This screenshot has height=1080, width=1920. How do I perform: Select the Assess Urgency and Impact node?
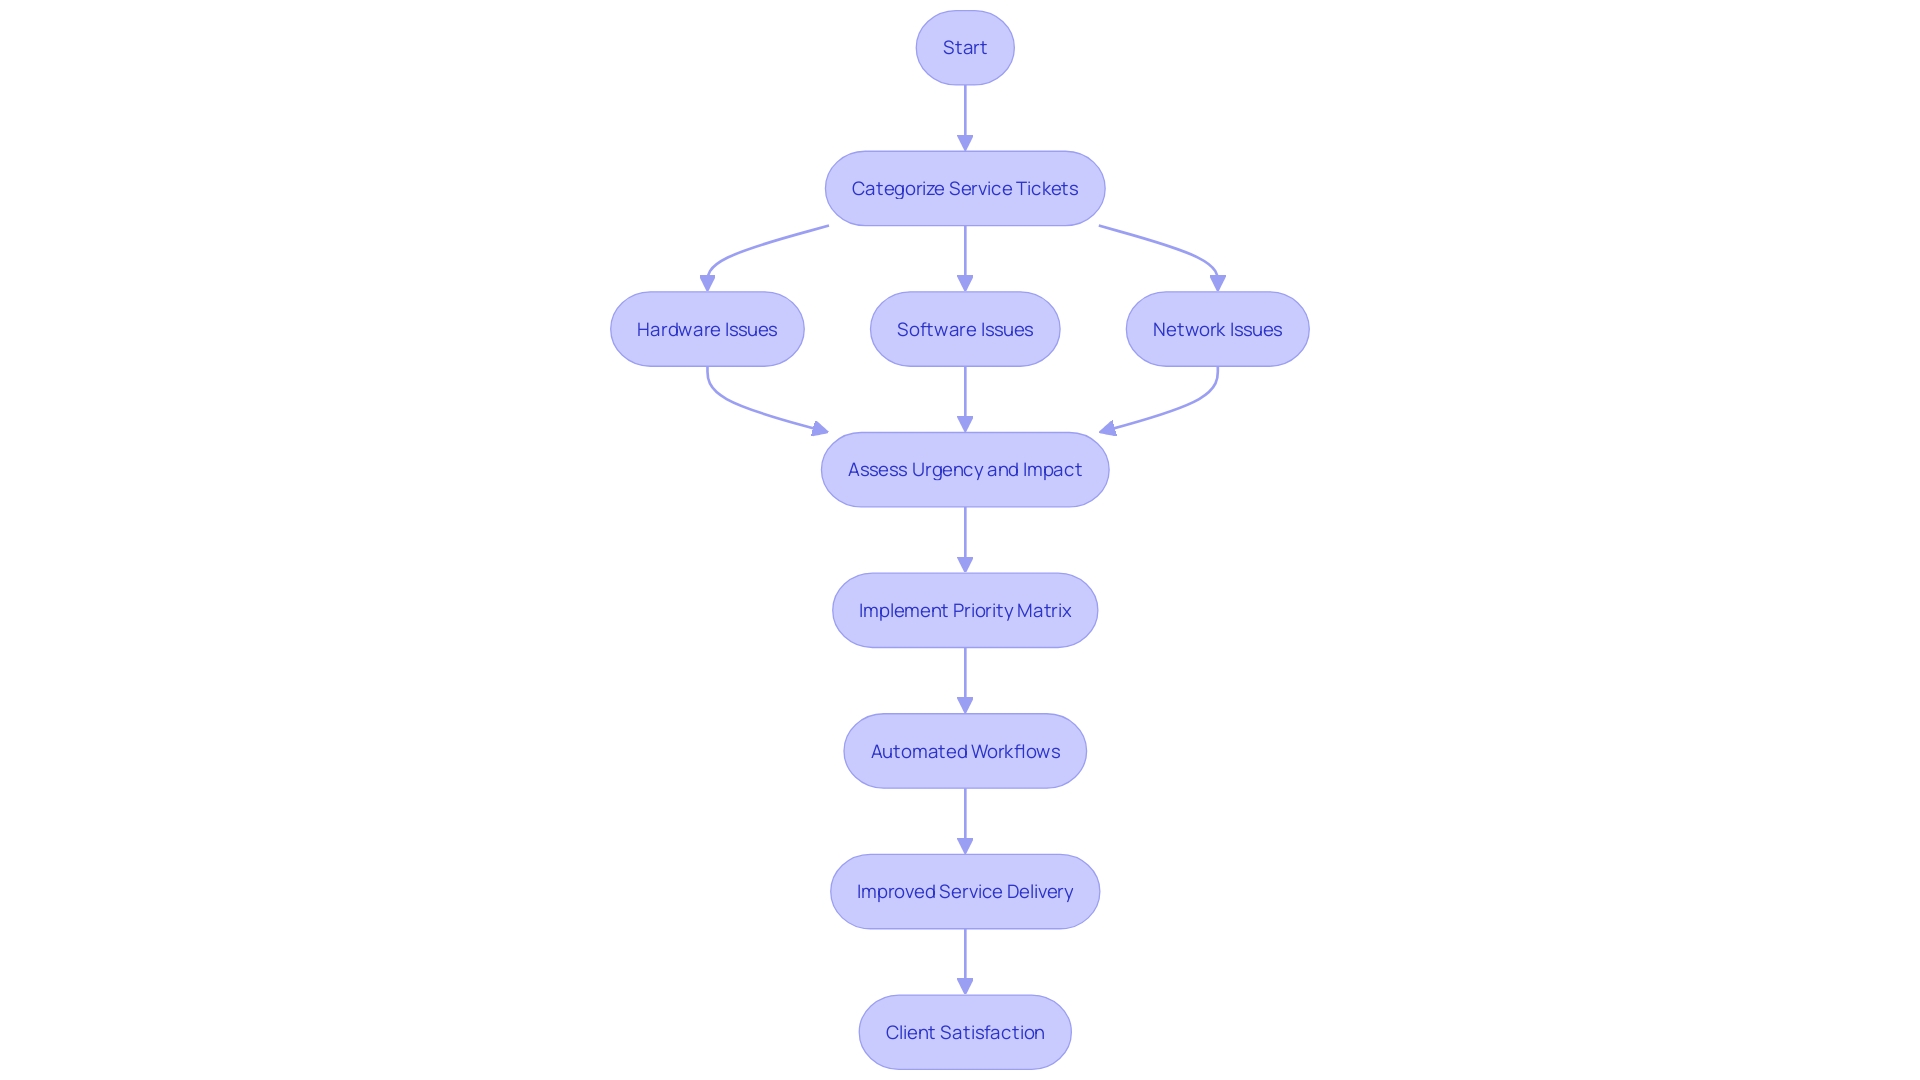click(965, 469)
